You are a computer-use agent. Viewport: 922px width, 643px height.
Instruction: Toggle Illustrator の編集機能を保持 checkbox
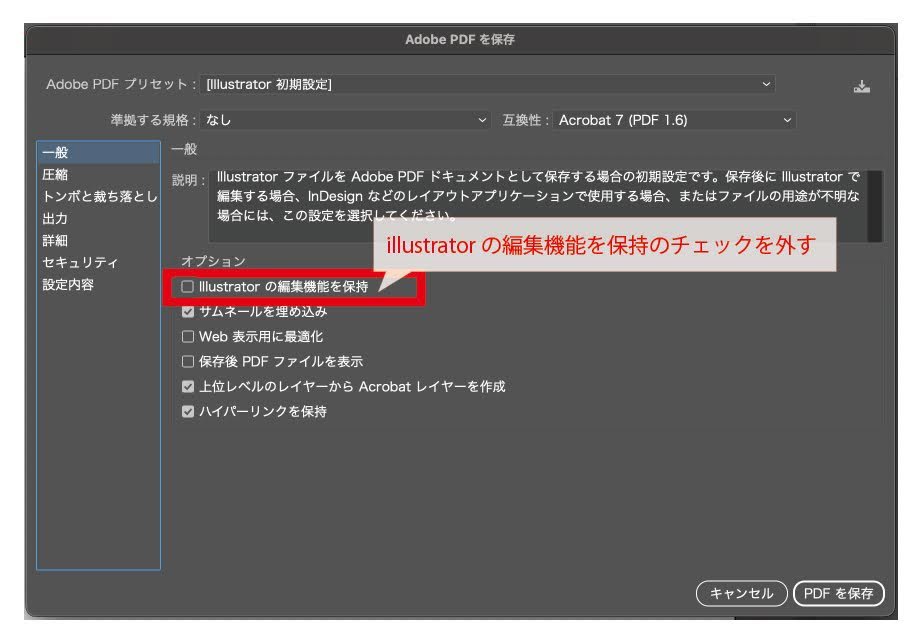tap(188, 286)
